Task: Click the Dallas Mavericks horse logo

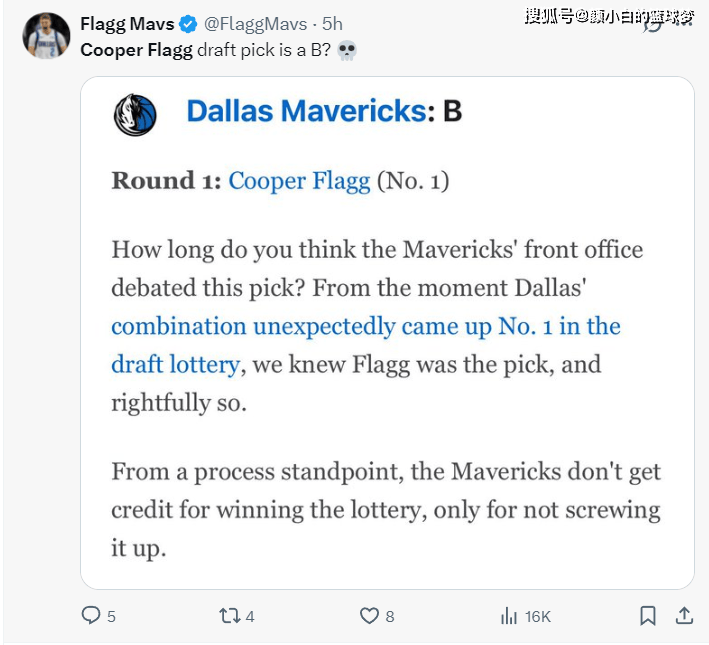Action: click(135, 114)
